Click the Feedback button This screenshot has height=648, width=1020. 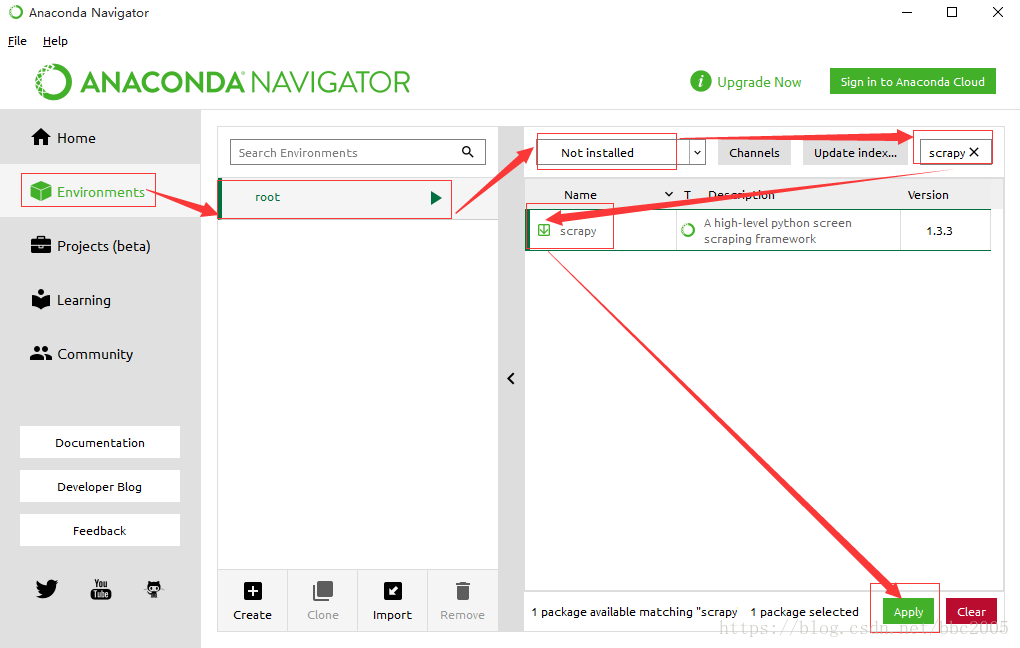[100, 530]
